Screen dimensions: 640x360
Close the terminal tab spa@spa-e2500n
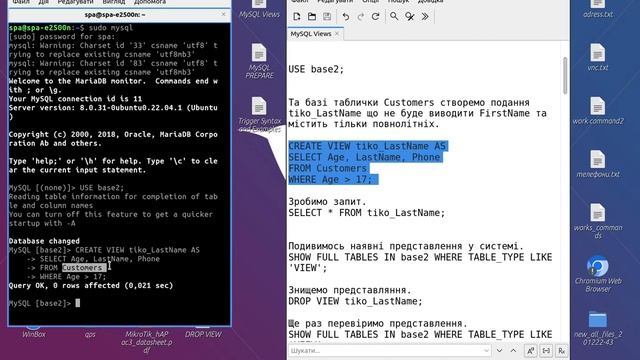(223, 14)
